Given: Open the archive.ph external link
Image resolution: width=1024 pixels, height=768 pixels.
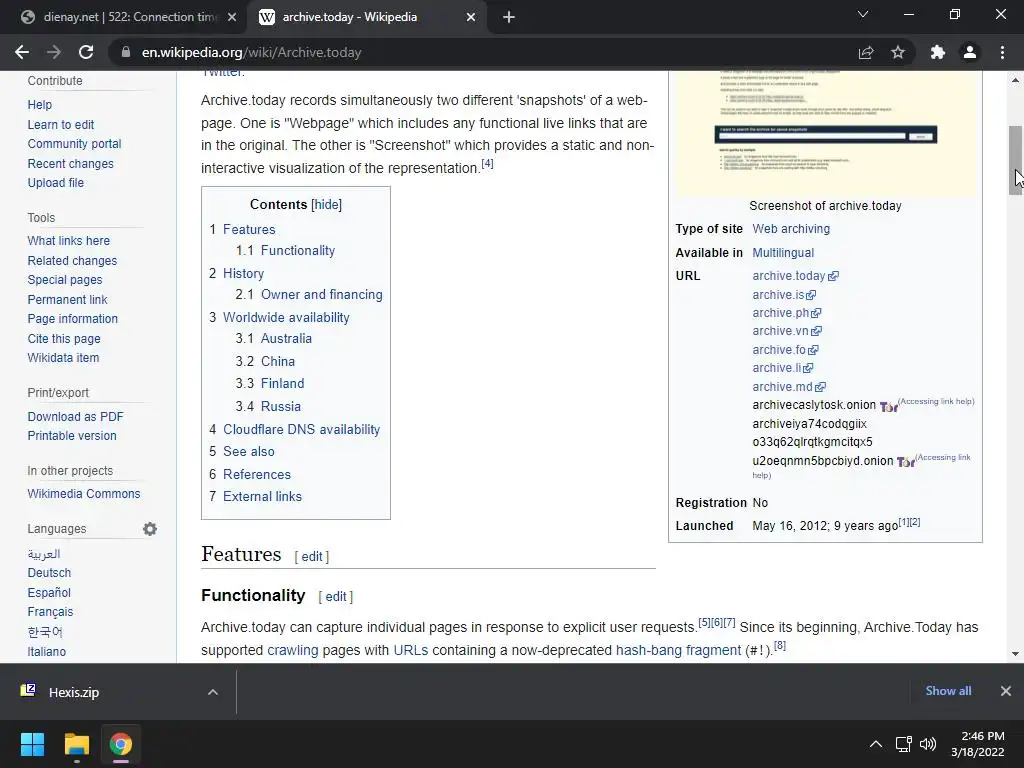Looking at the screenshot, I should [786, 313].
